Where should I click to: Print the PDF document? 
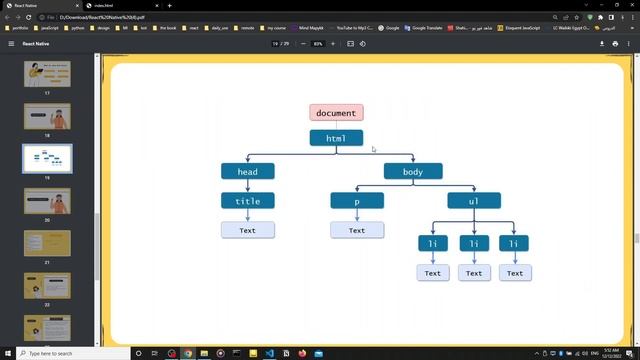tap(615, 44)
